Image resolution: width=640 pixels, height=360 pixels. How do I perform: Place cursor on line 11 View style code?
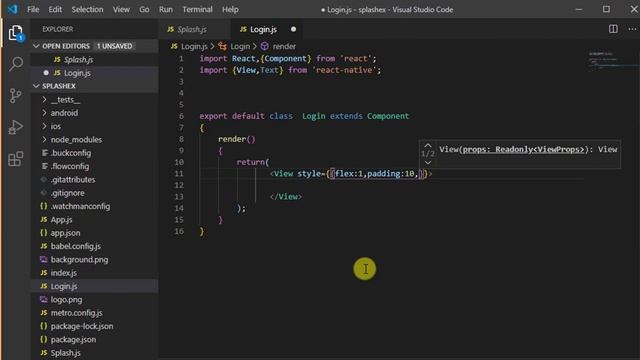pos(350,174)
